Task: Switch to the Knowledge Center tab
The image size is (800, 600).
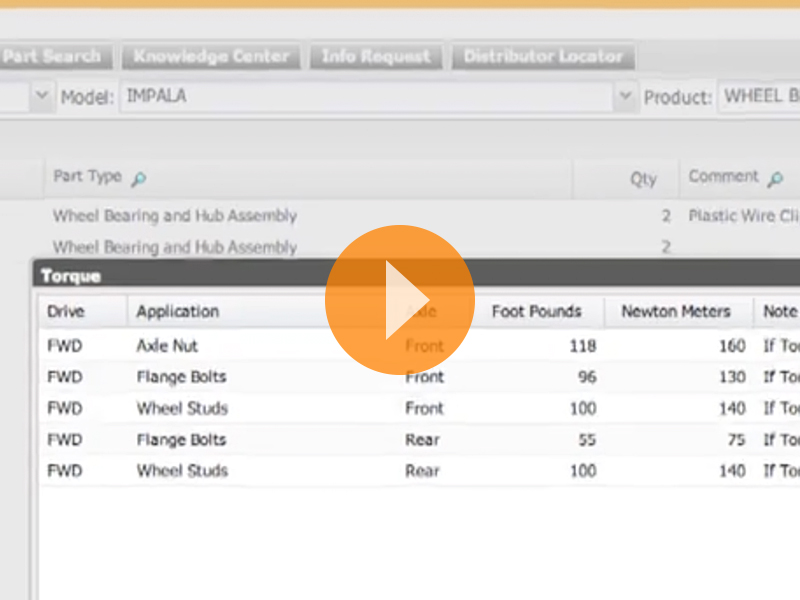Action: pos(211,57)
